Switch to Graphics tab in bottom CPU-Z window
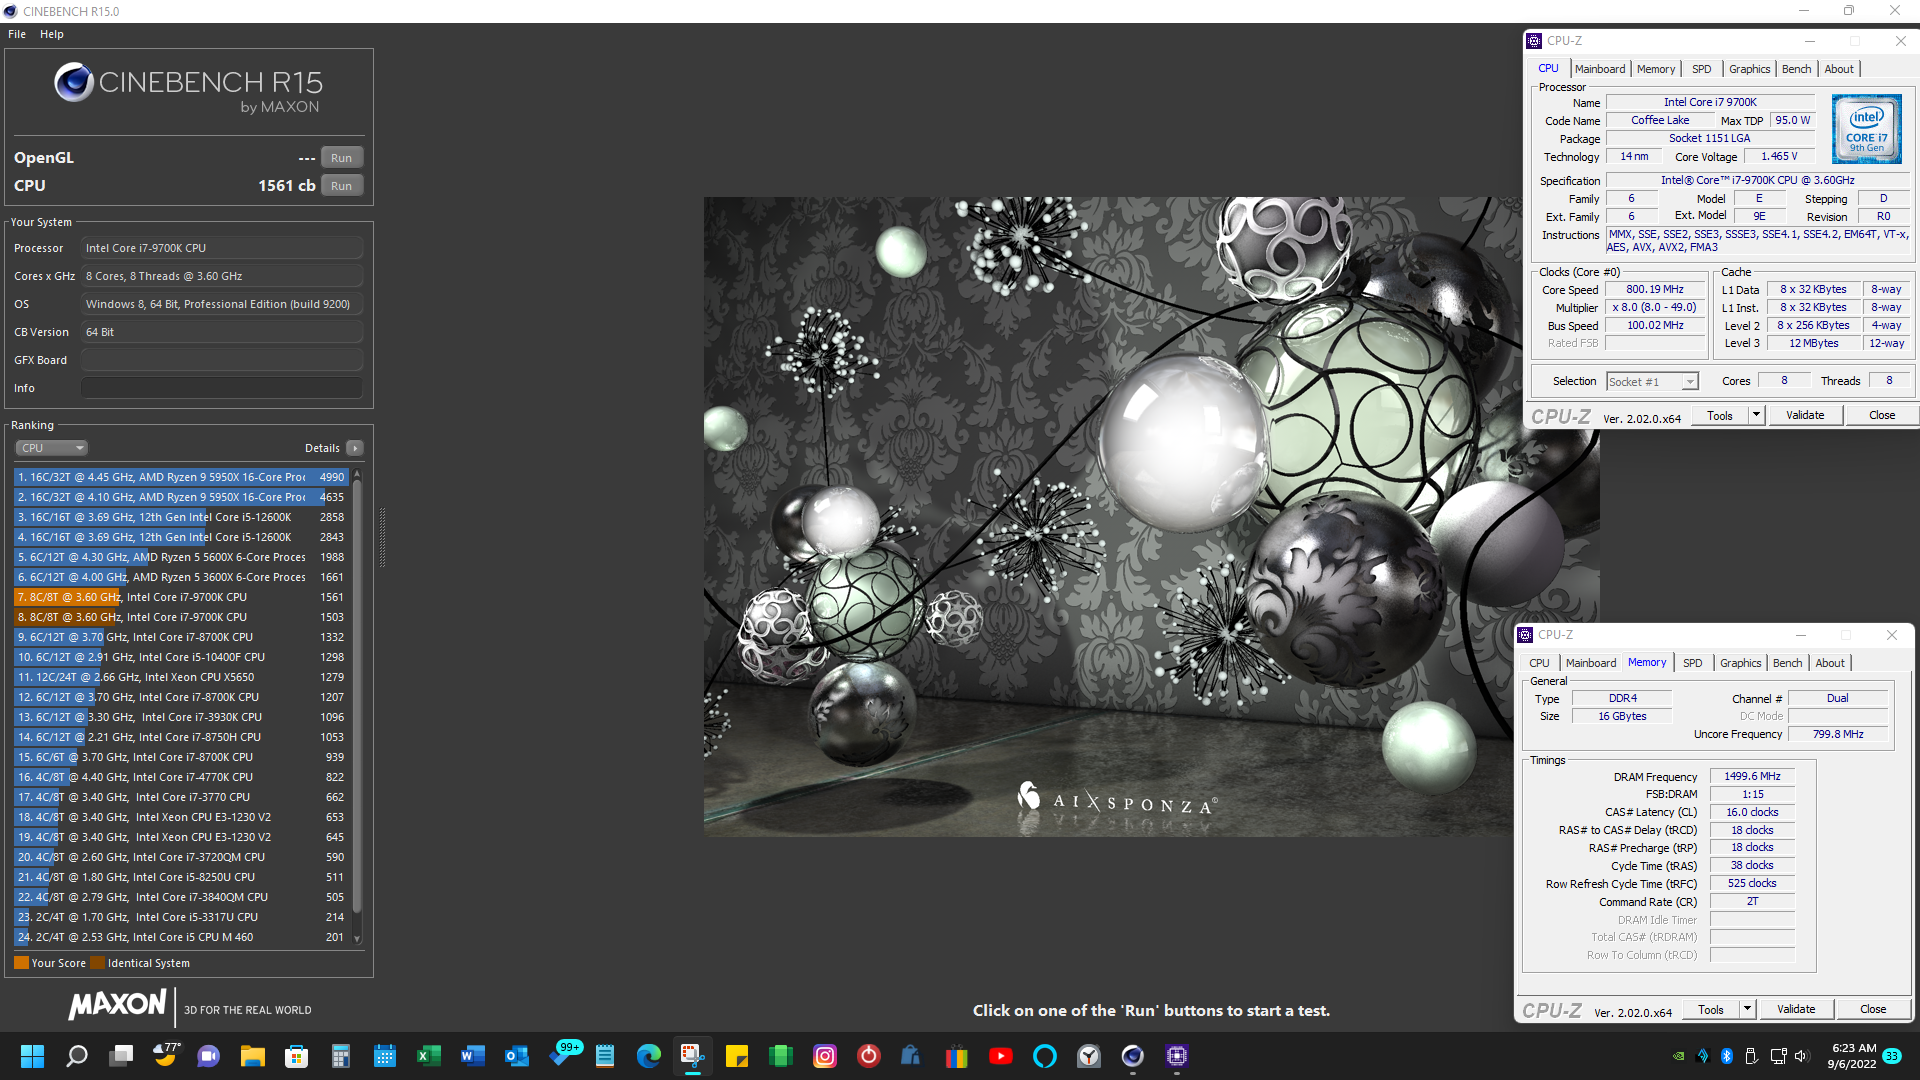 pyautogui.click(x=1740, y=663)
